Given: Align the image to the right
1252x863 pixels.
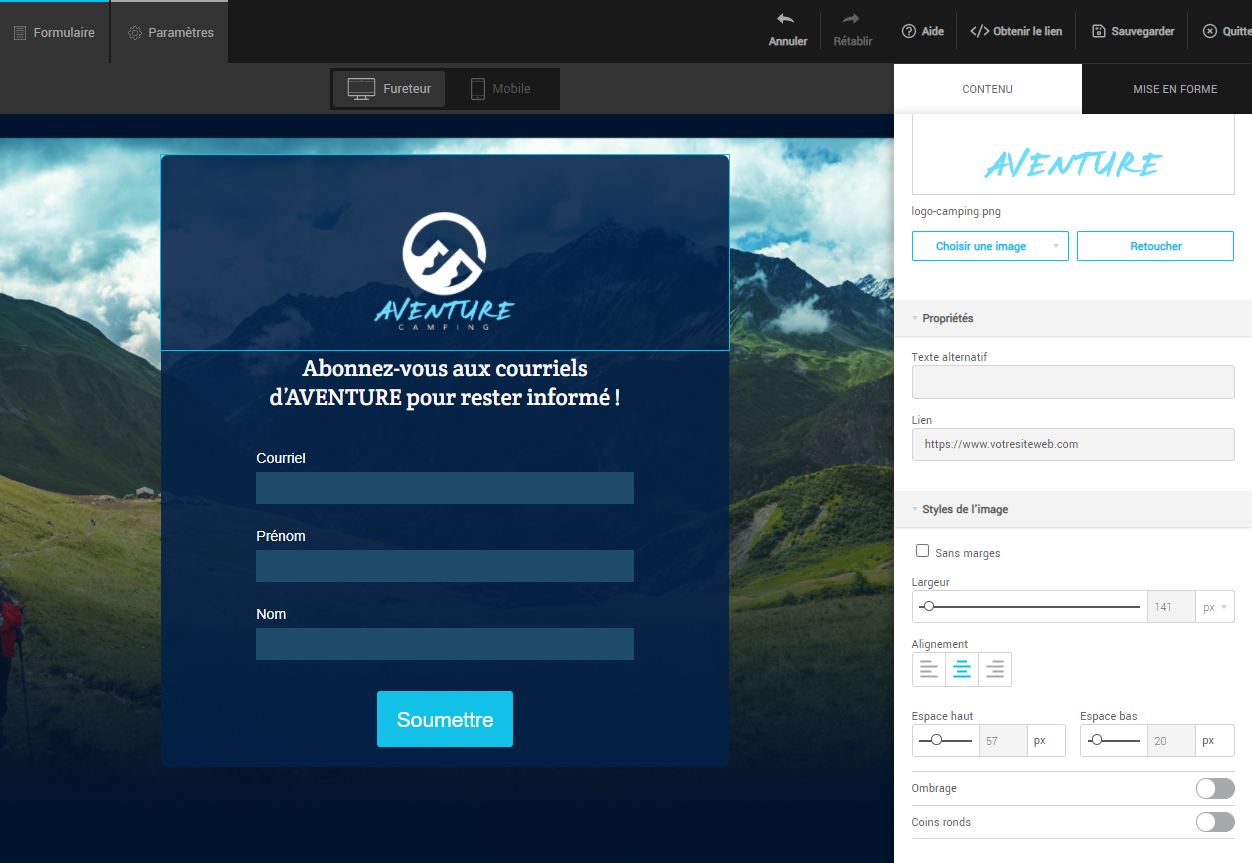Looking at the screenshot, I should [x=995, y=670].
